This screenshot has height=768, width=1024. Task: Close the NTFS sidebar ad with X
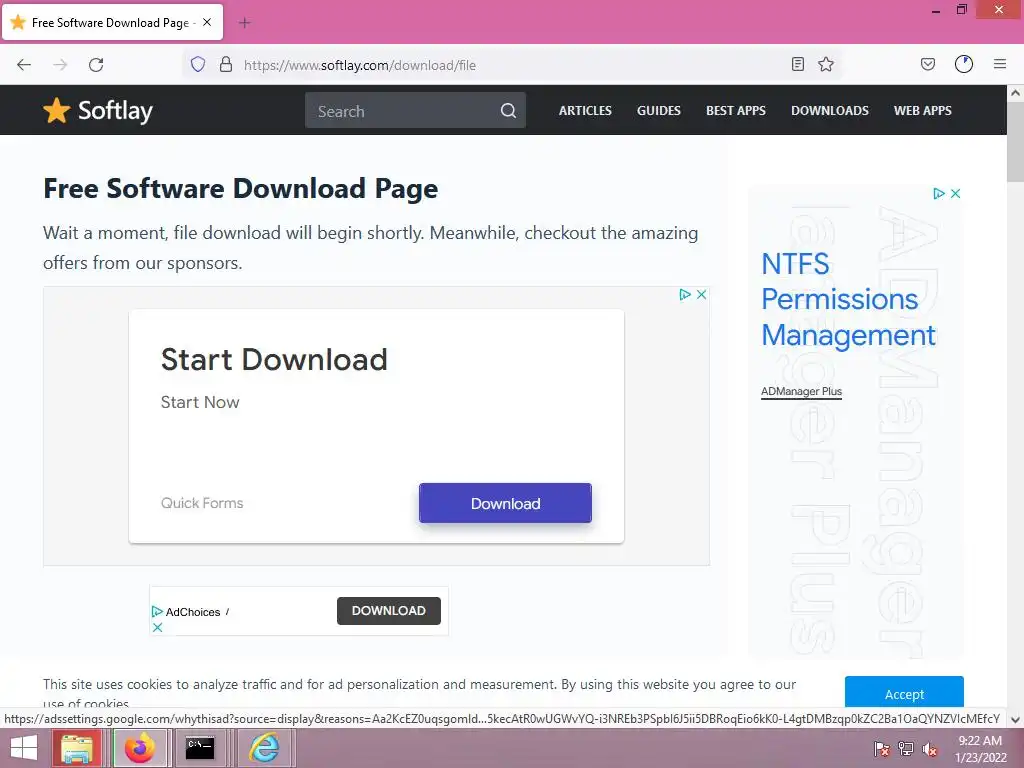[x=955, y=193]
